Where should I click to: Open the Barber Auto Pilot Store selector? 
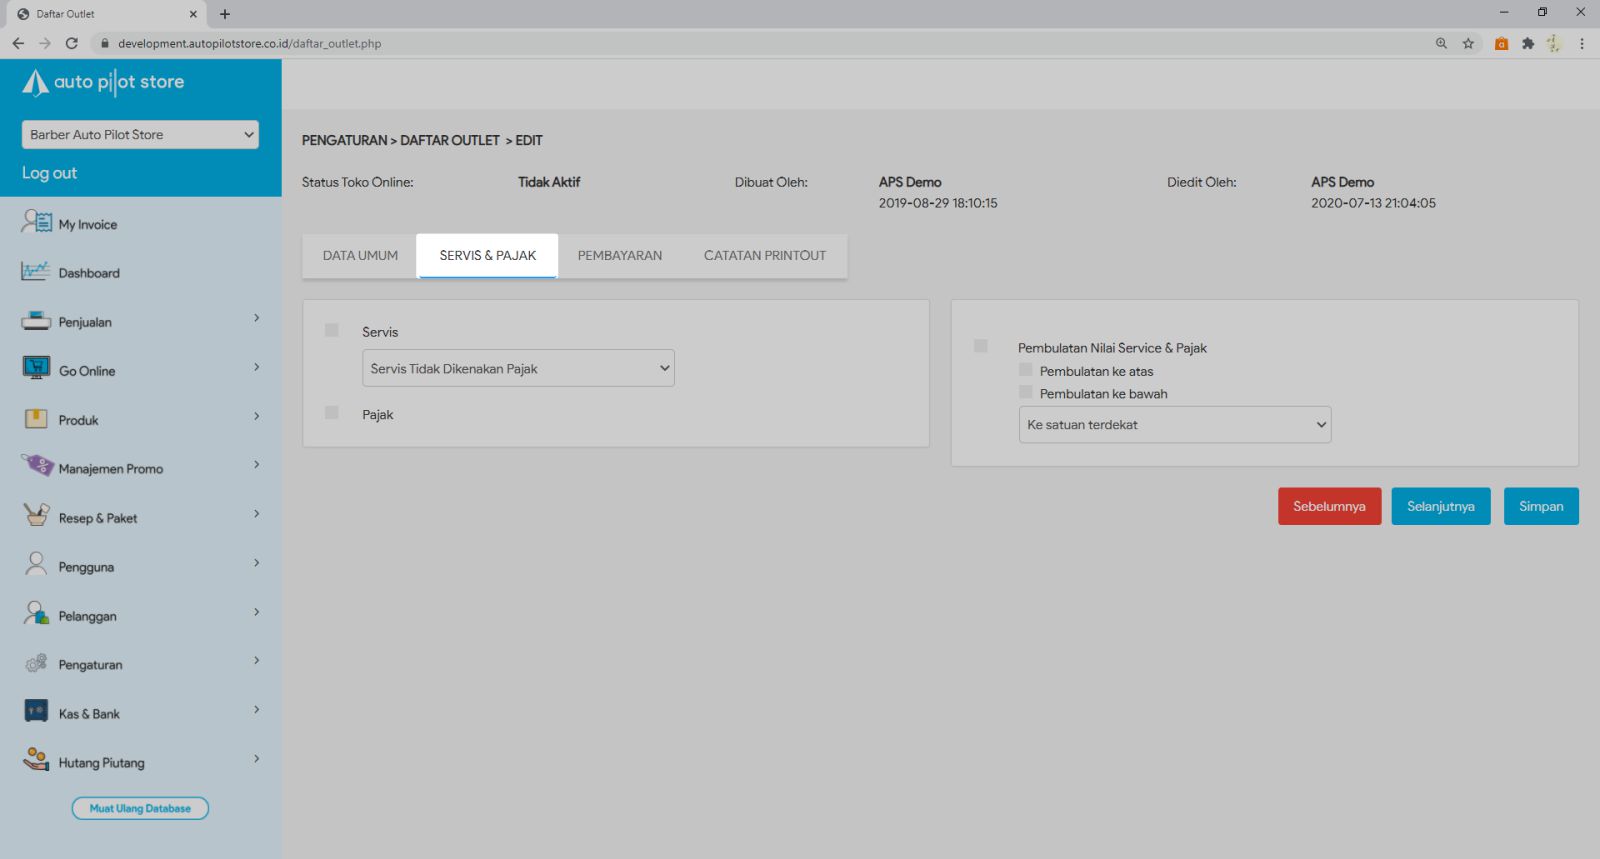140,135
